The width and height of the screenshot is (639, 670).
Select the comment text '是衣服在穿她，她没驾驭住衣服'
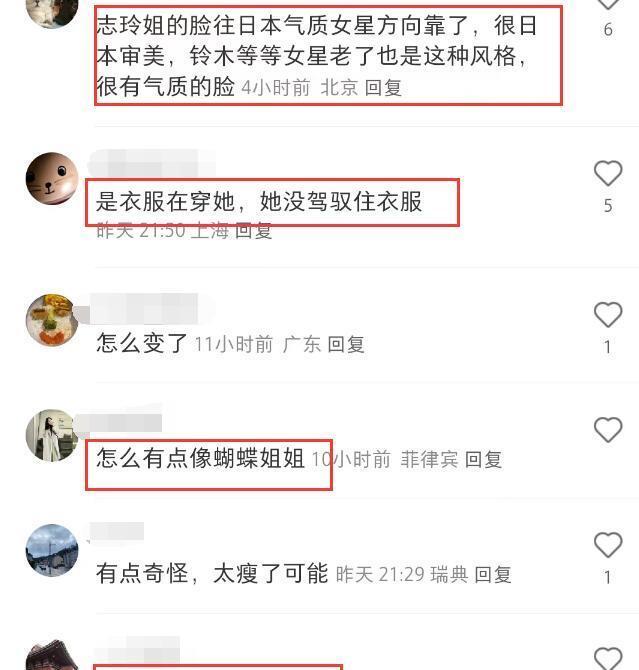click(259, 202)
